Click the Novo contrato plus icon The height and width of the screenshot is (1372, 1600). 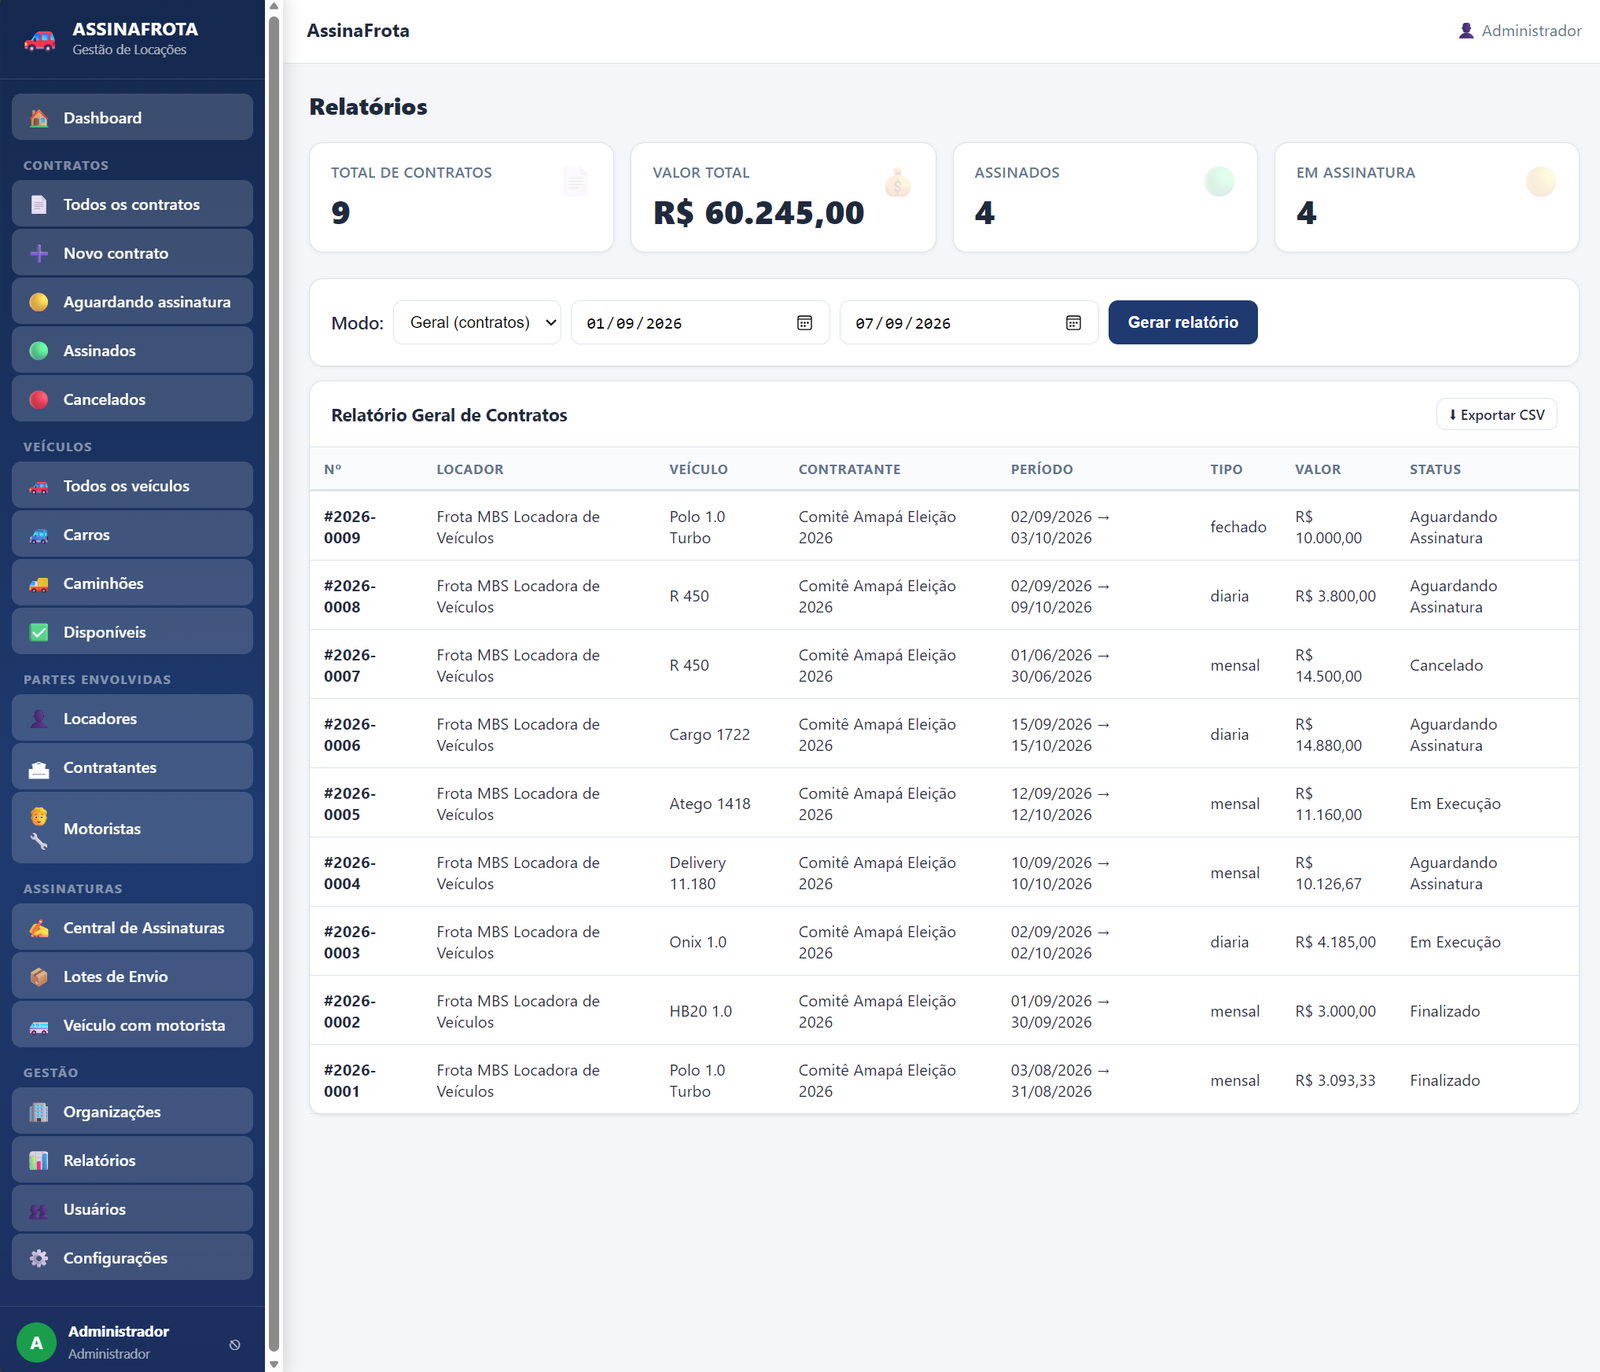[x=39, y=253]
